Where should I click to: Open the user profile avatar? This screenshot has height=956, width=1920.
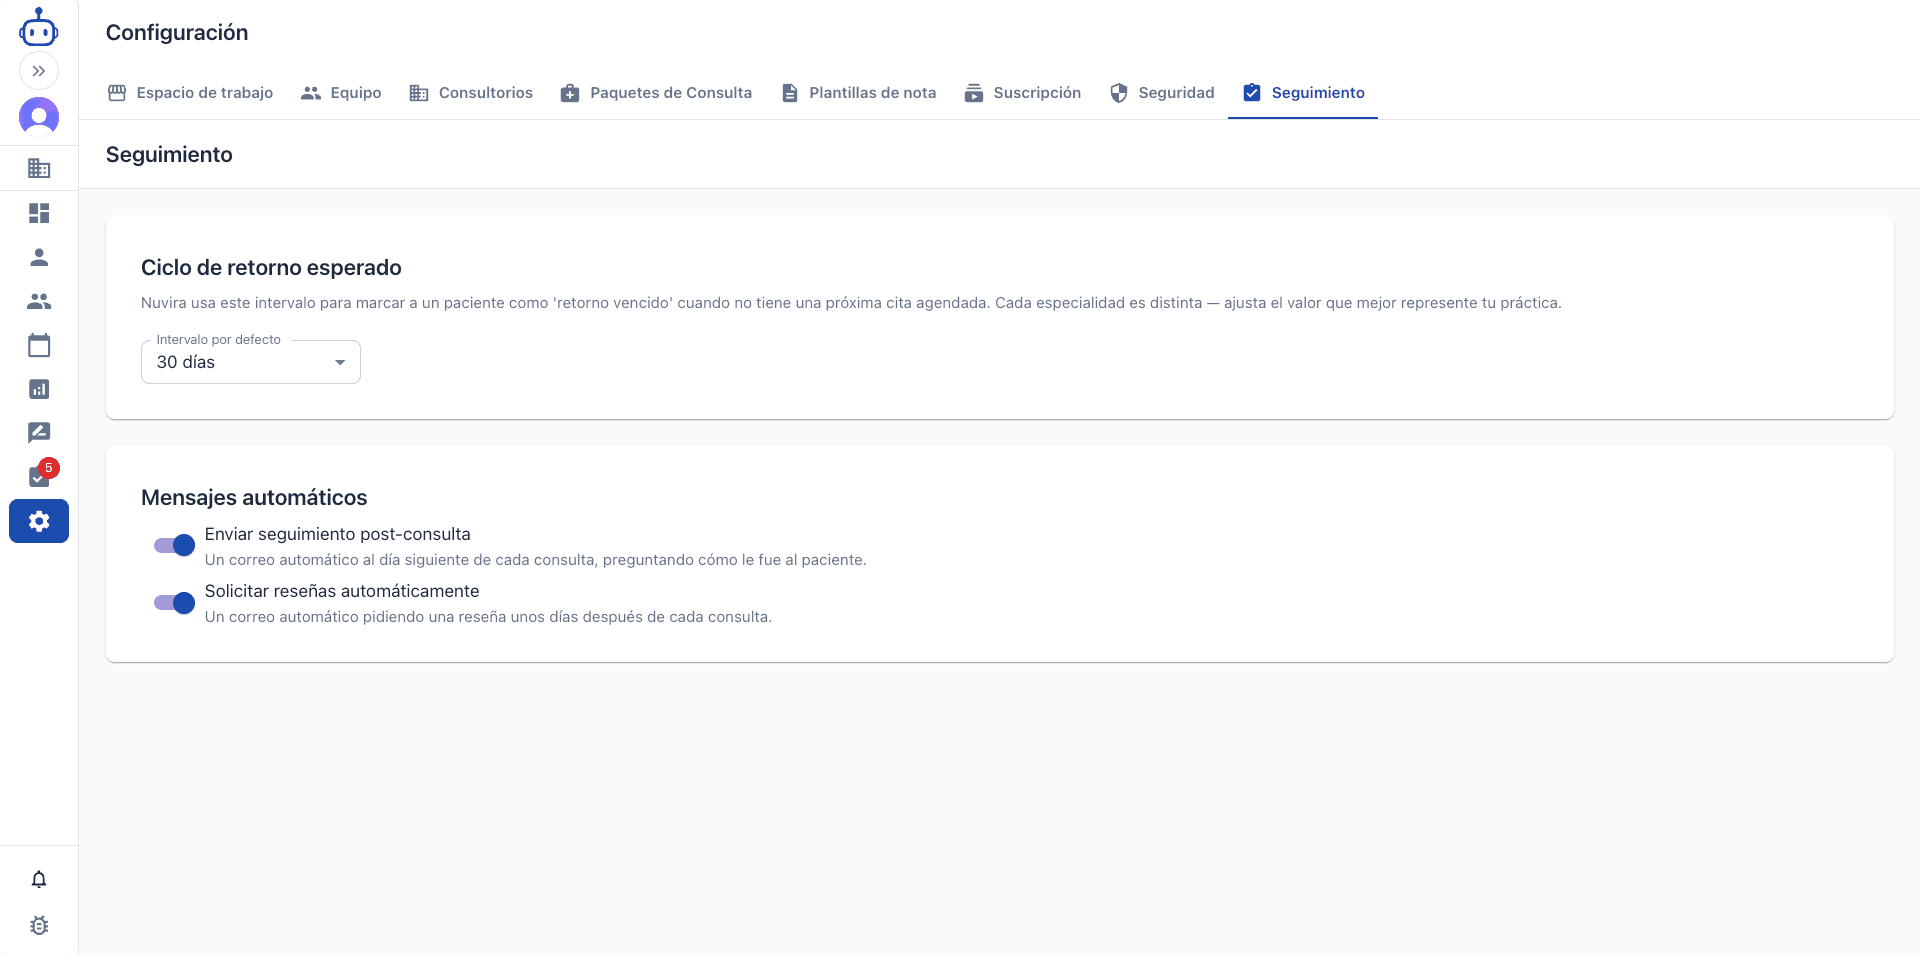pos(39,117)
